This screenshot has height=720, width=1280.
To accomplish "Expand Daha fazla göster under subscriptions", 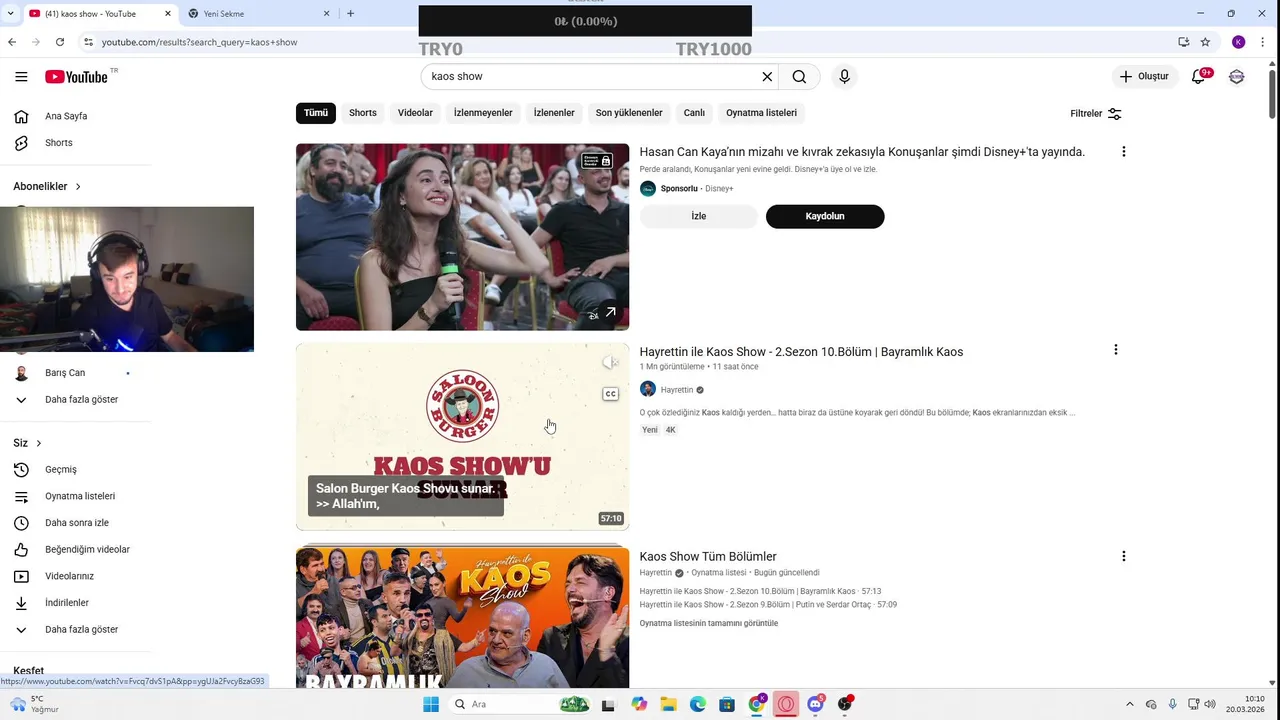I will point(68,400).
